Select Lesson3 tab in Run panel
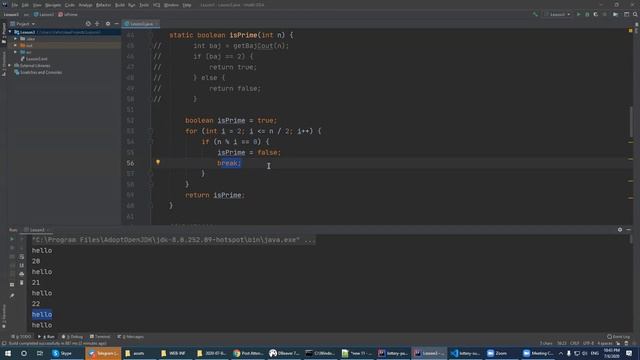 coord(36,230)
